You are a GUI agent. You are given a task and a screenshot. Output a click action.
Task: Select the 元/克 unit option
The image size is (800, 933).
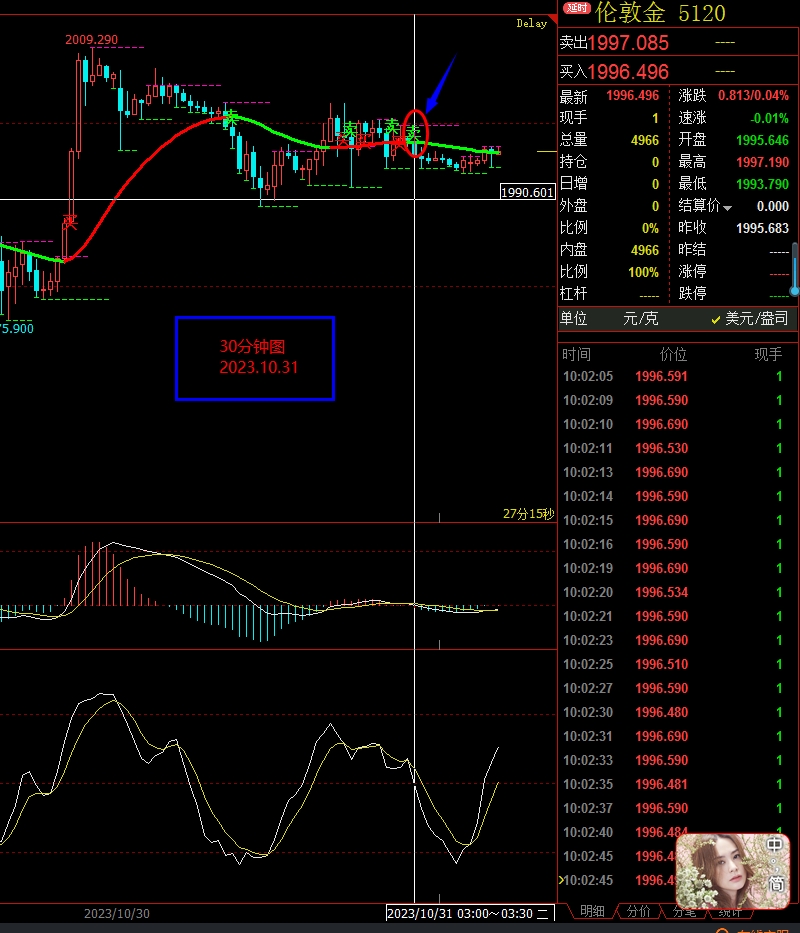pyautogui.click(x=639, y=319)
